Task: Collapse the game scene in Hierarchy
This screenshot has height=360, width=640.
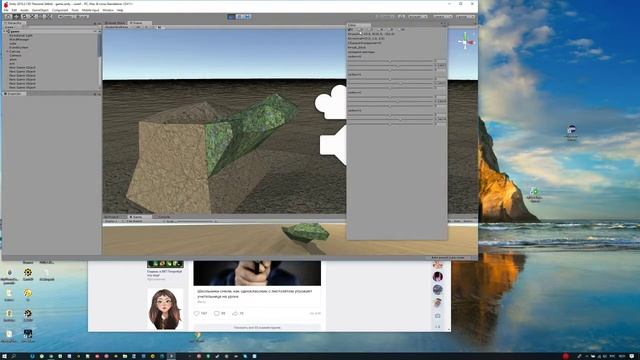Action: click(5, 31)
